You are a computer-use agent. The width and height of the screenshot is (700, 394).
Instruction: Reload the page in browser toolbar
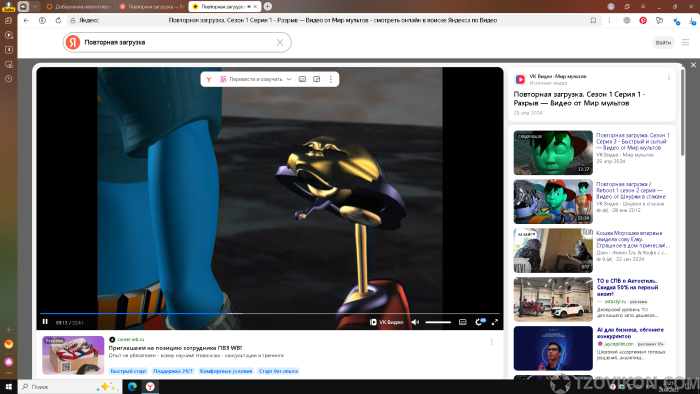pyautogui.click(x=58, y=20)
